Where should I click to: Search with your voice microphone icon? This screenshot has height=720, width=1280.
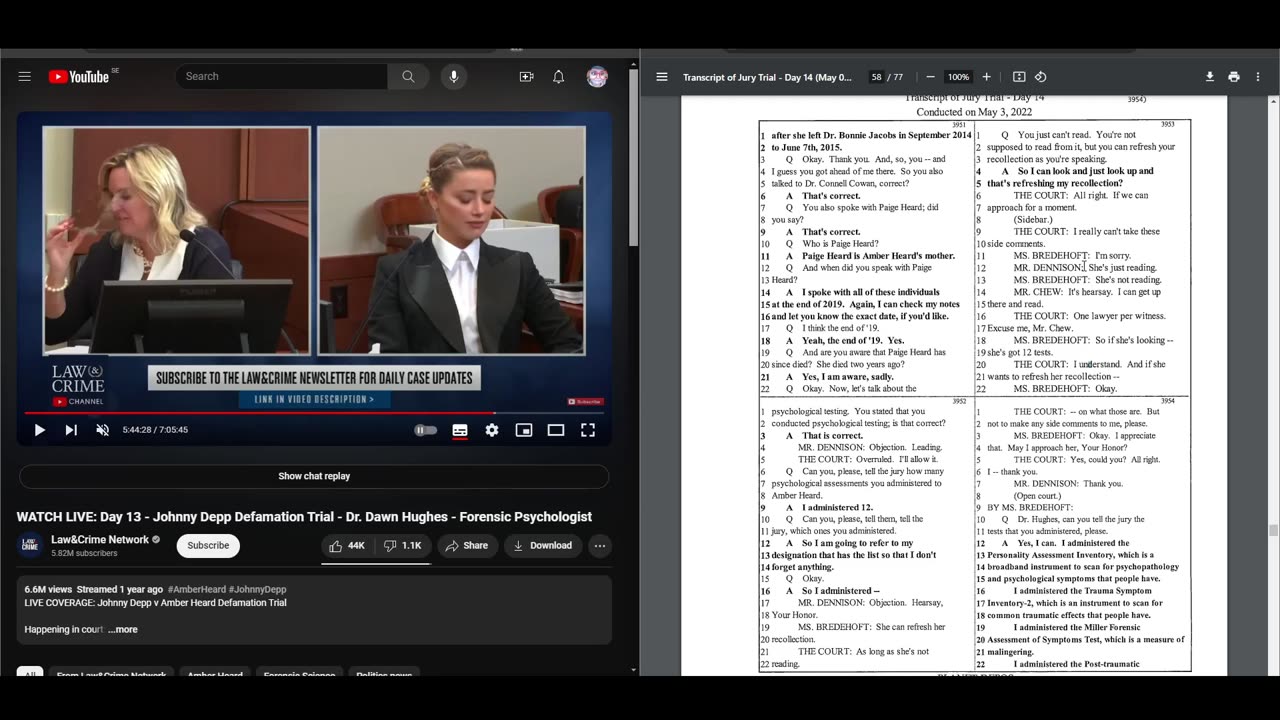[453, 77]
